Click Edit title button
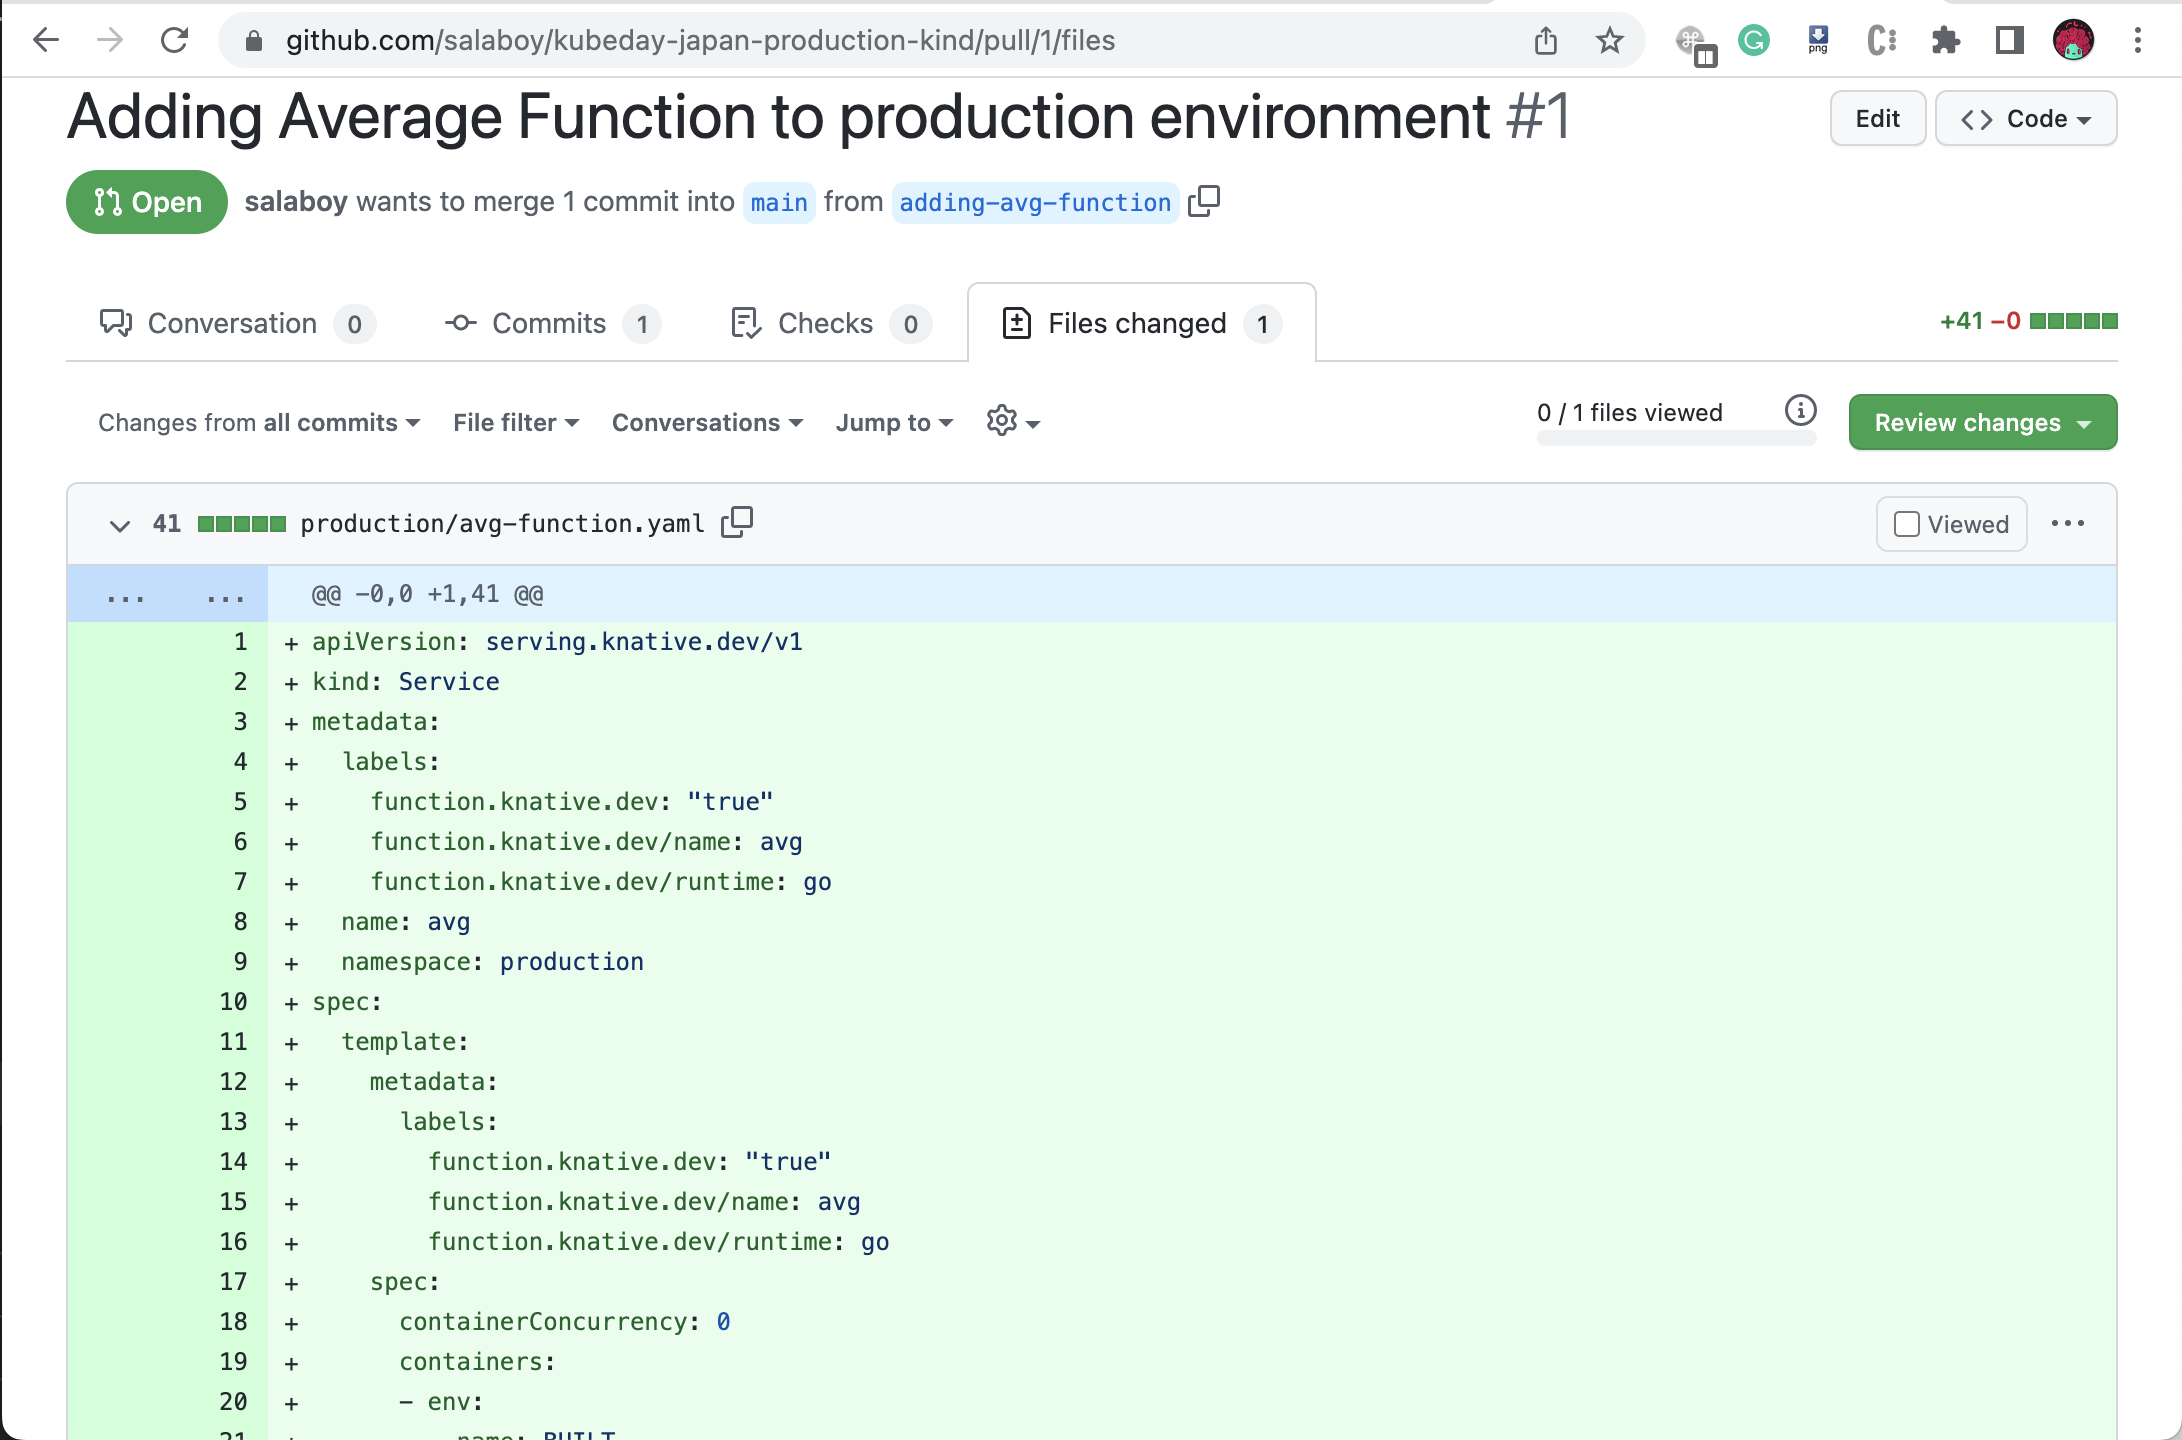This screenshot has width=2182, height=1440. [x=1877, y=119]
